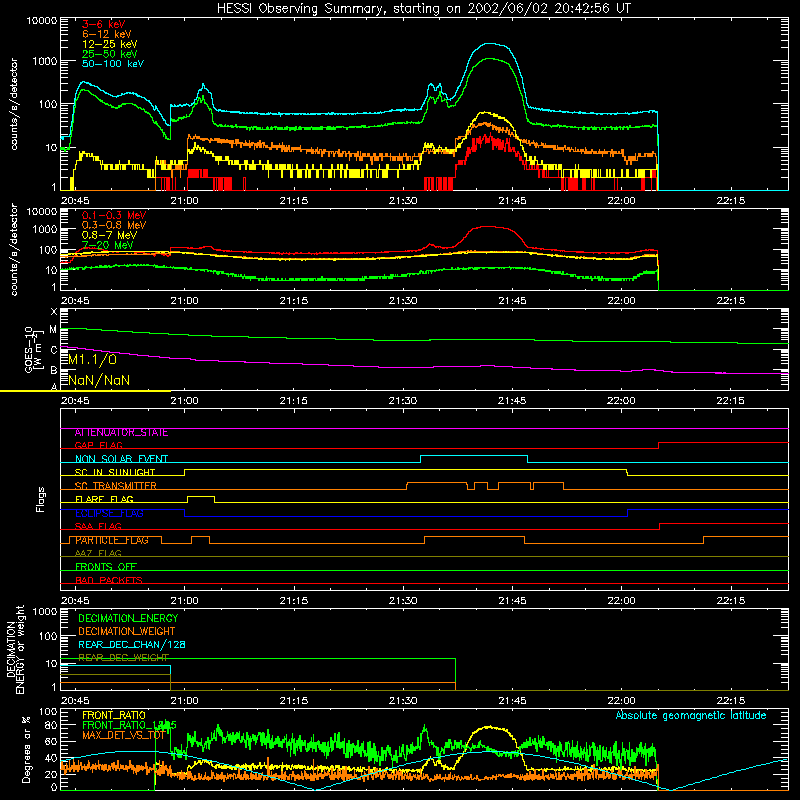Click the plot title starting with HESSI Observing Summary
Screen dimensions: 800x800
(x=424, y=9)
